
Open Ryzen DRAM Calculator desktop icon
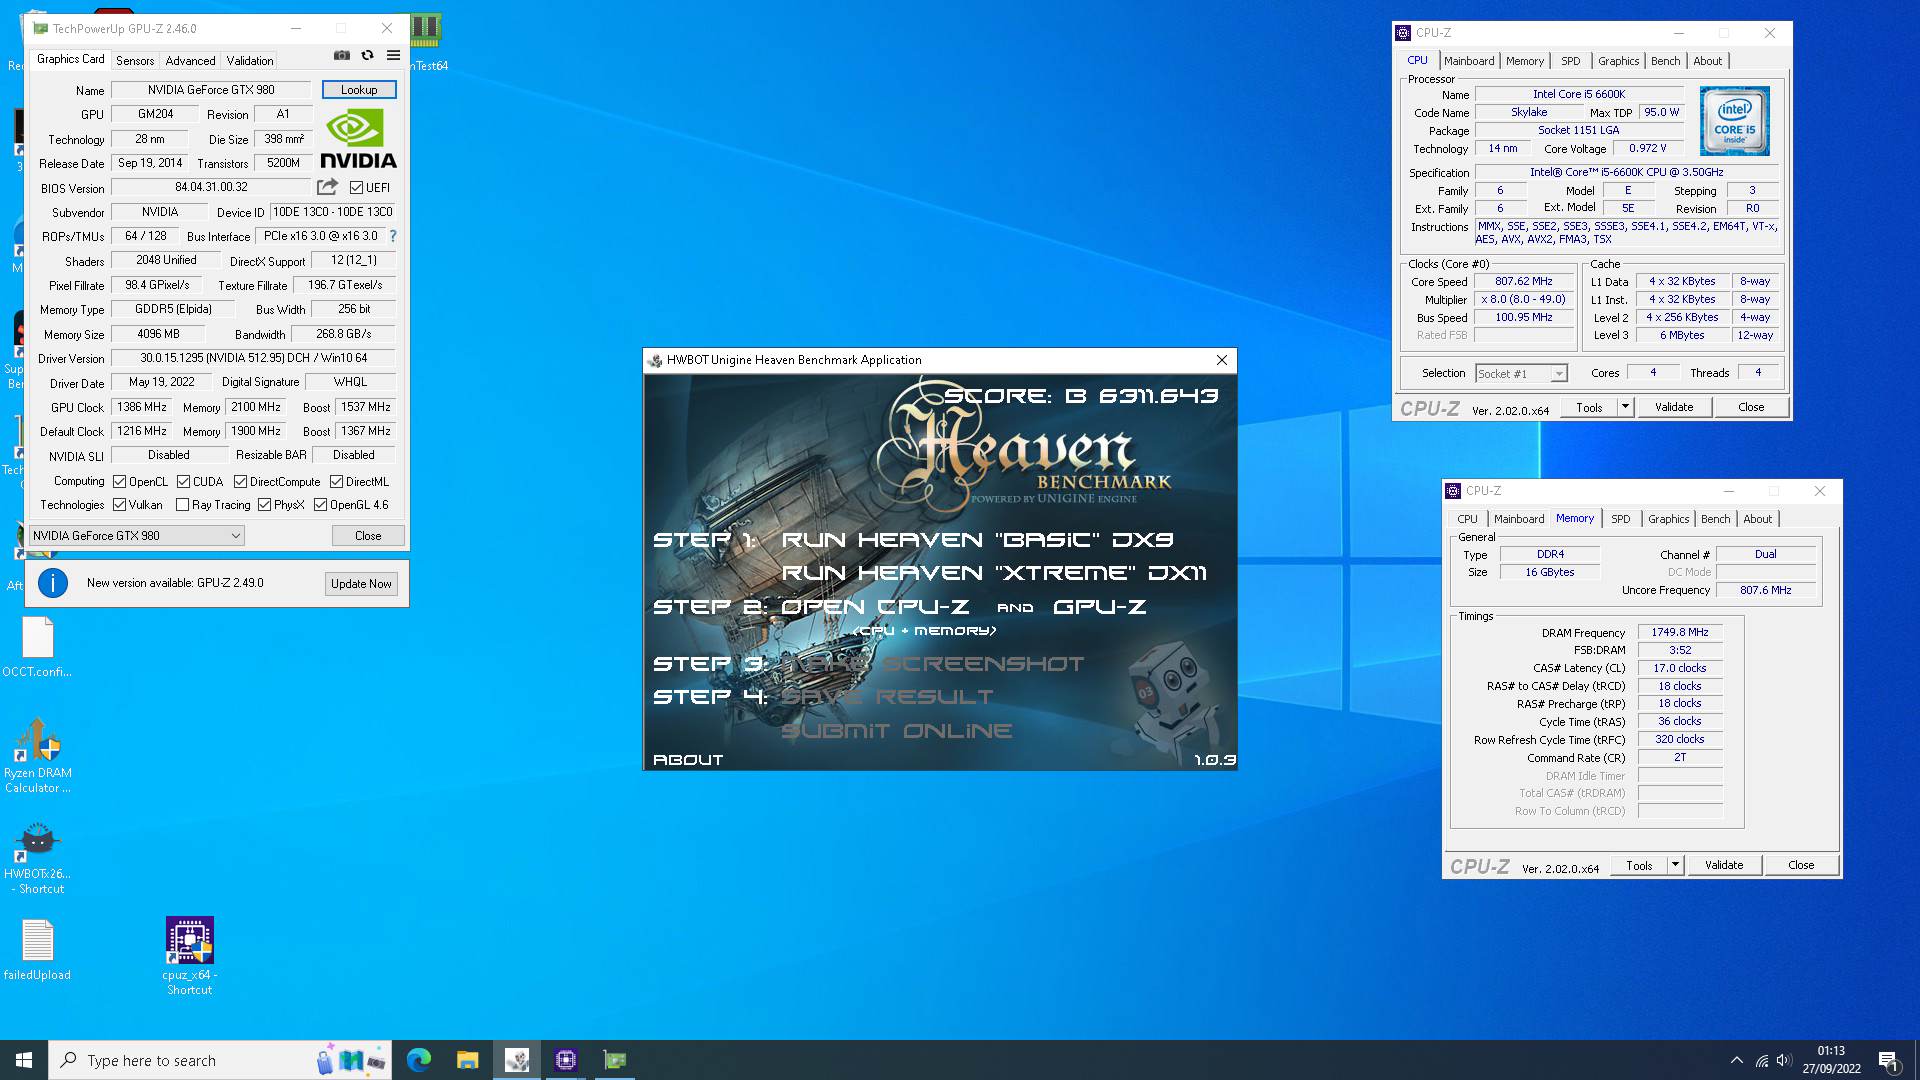point(37,756)
